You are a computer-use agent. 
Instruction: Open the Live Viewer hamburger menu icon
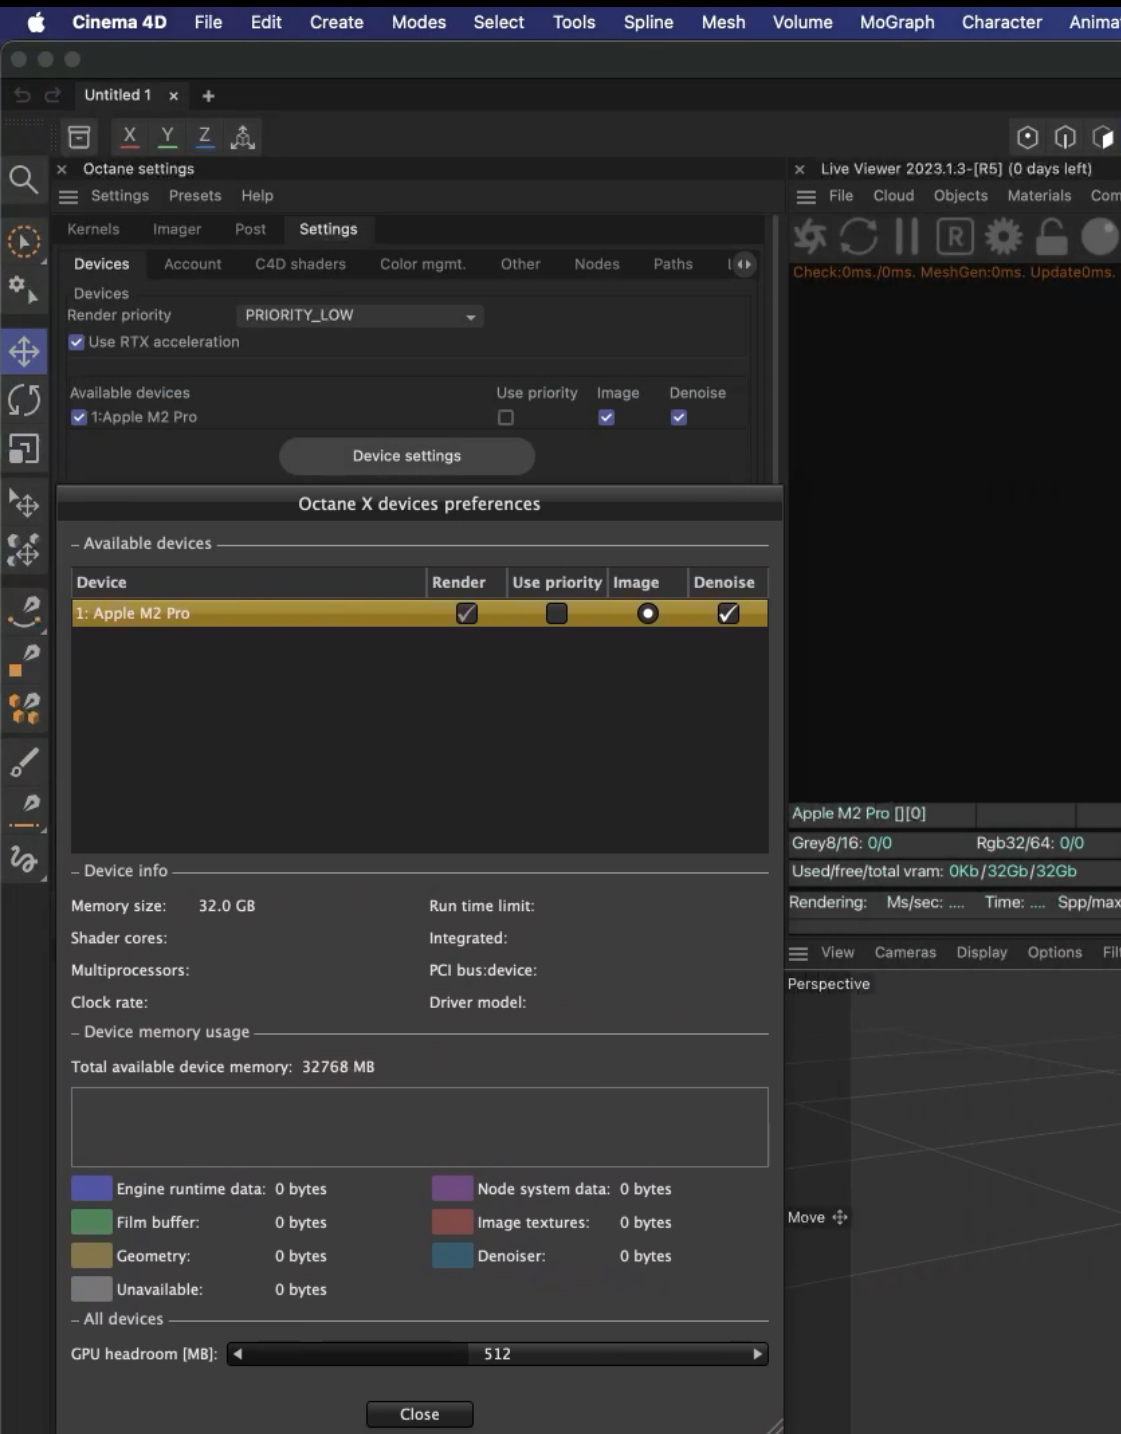(x=806, y=197)
